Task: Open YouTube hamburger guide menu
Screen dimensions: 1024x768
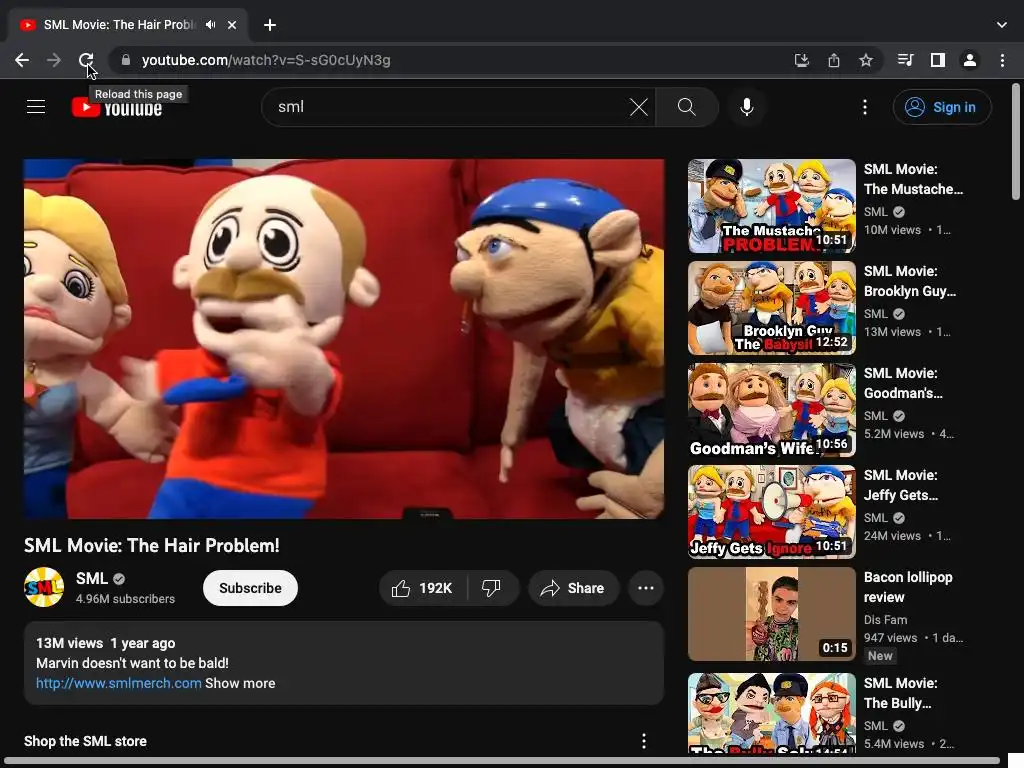Action: [36, 106]
